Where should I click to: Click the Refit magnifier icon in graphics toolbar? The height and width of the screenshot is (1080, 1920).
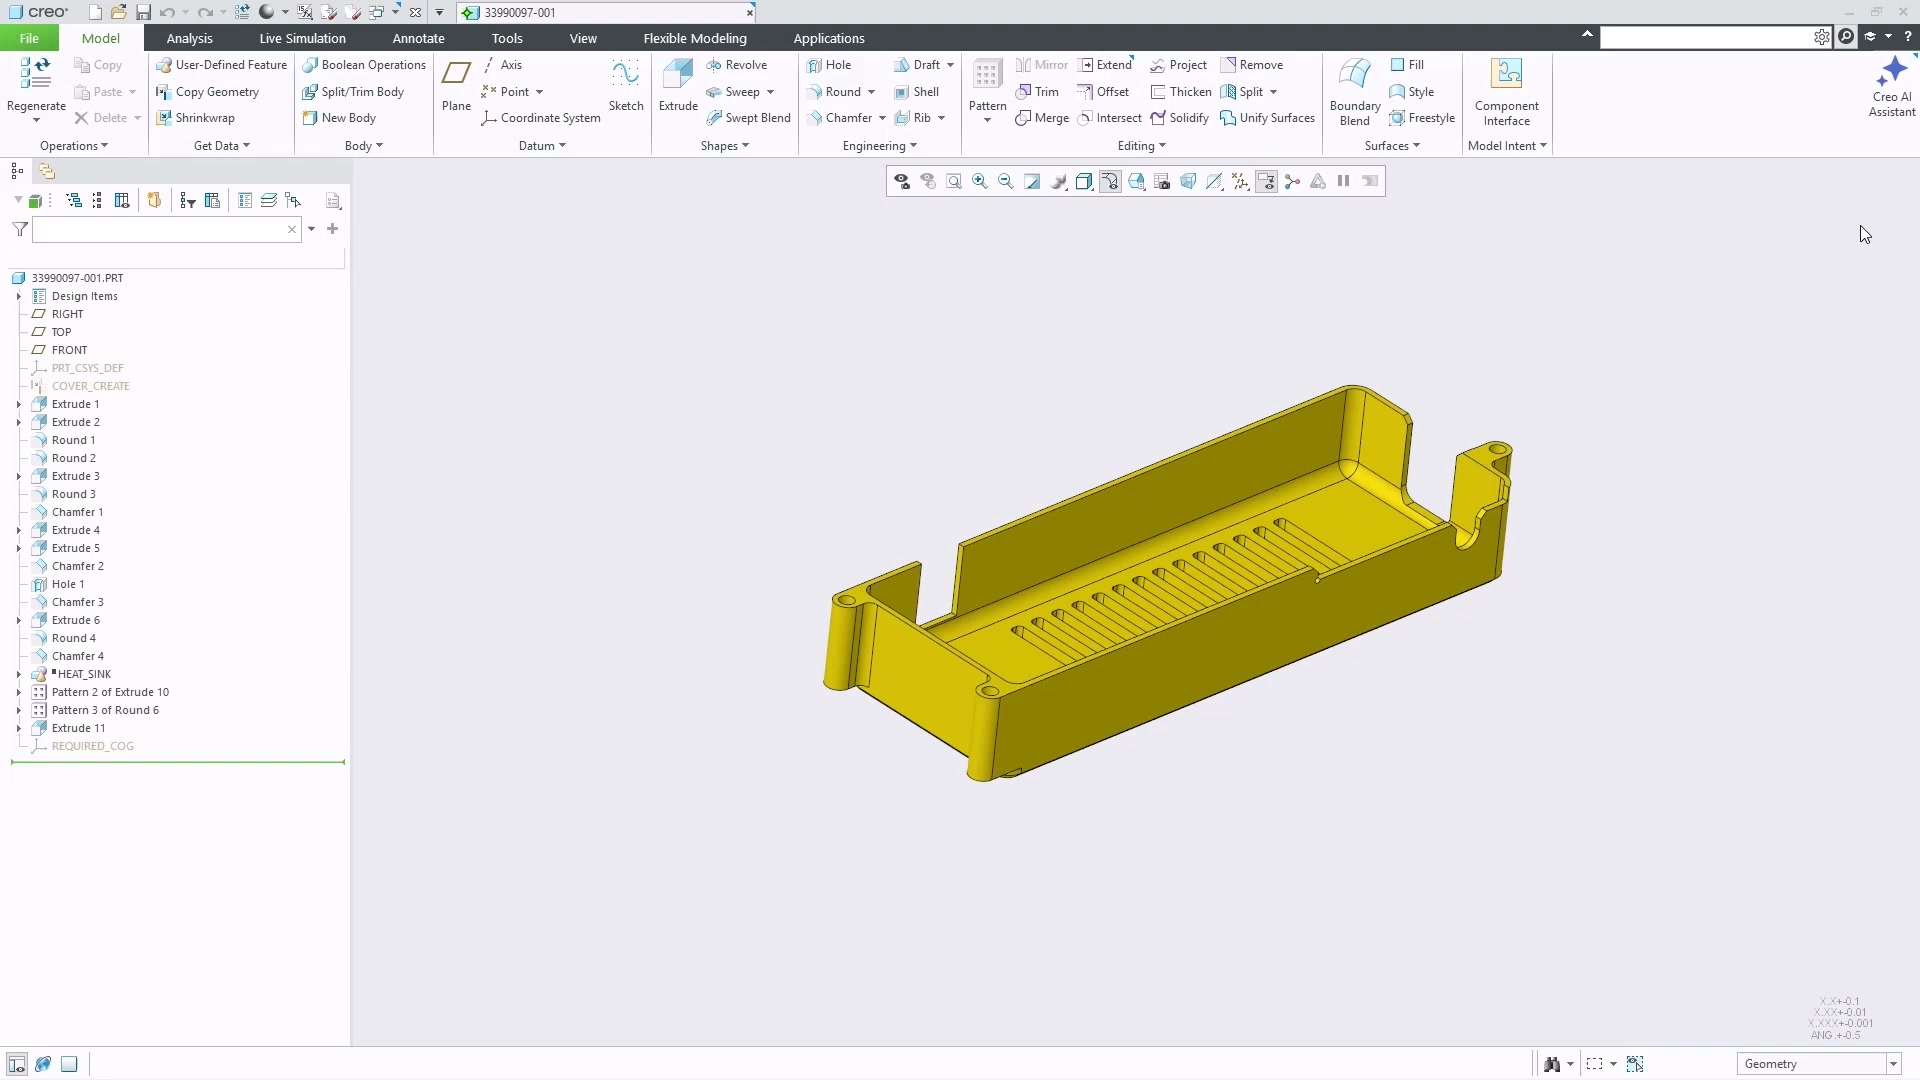click(954, 181)
